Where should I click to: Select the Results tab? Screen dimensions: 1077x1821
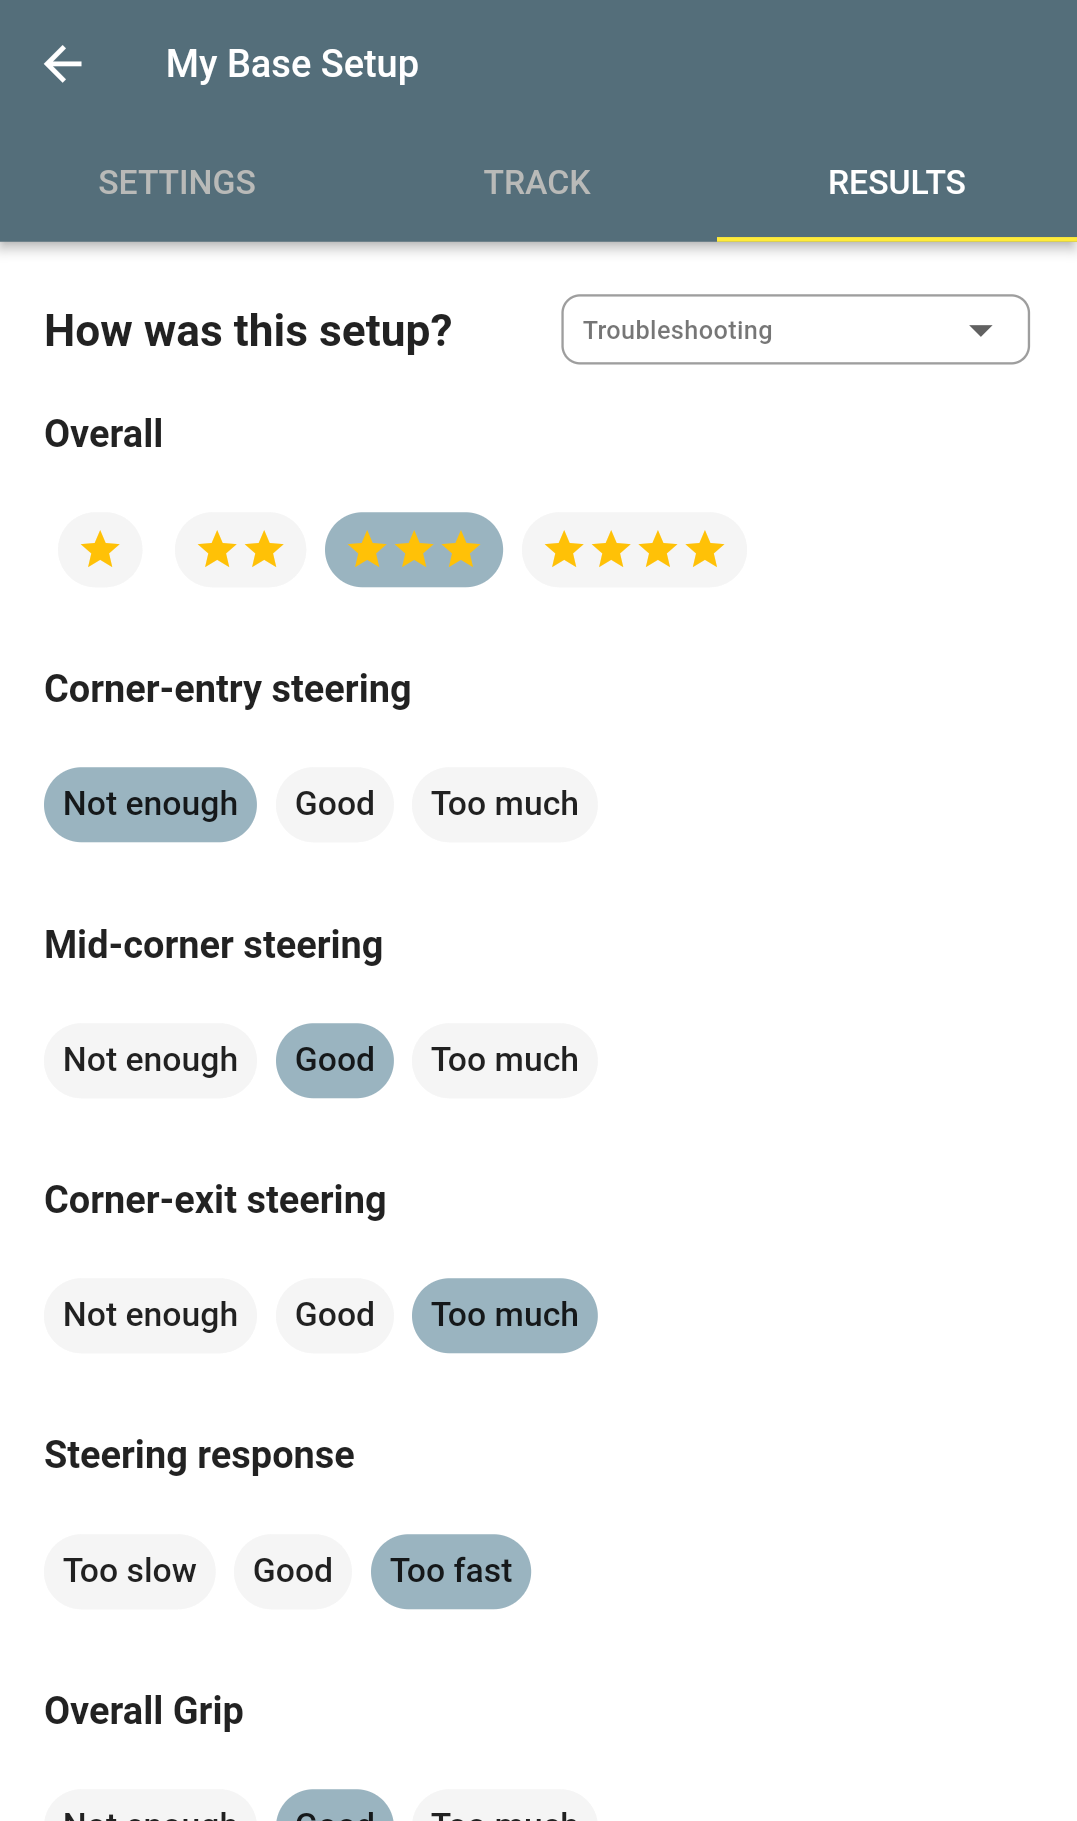(x=896, y=183)
